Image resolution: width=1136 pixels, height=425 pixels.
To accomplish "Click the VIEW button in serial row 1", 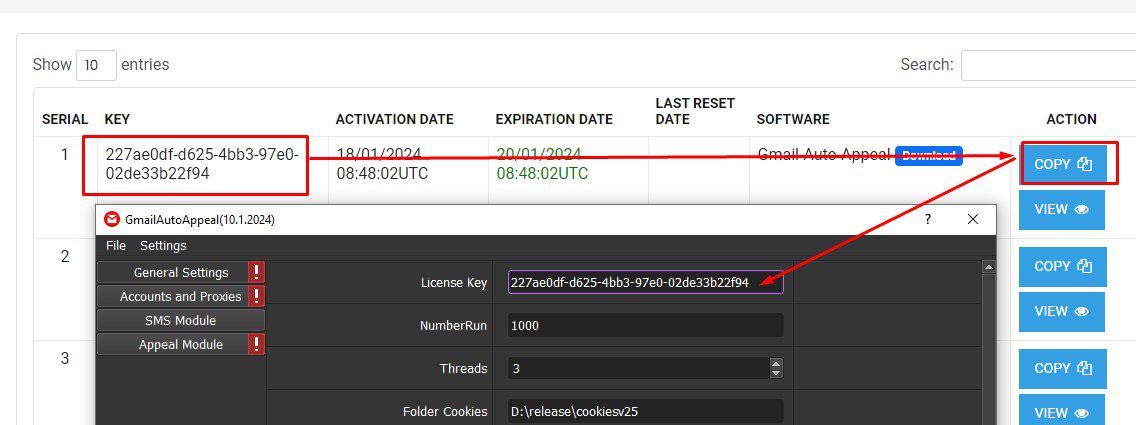I will tap(1061, 209).
